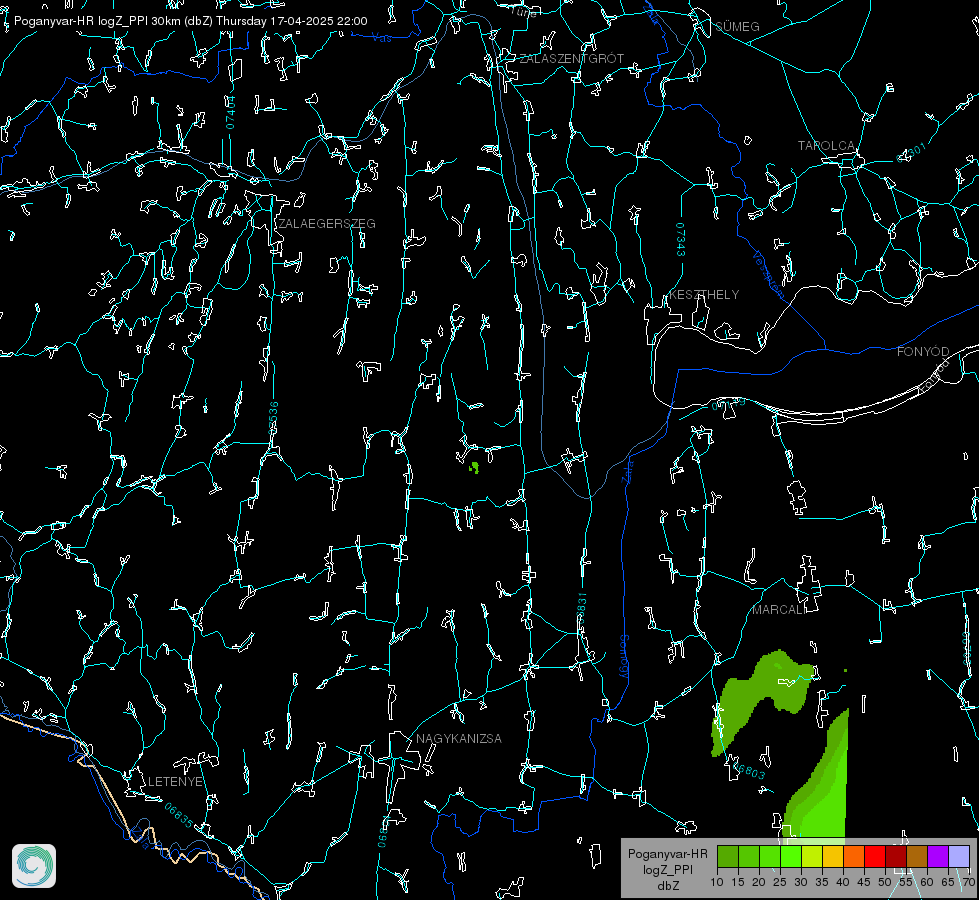Click the TAPOLCA city label

pos(826,146)
